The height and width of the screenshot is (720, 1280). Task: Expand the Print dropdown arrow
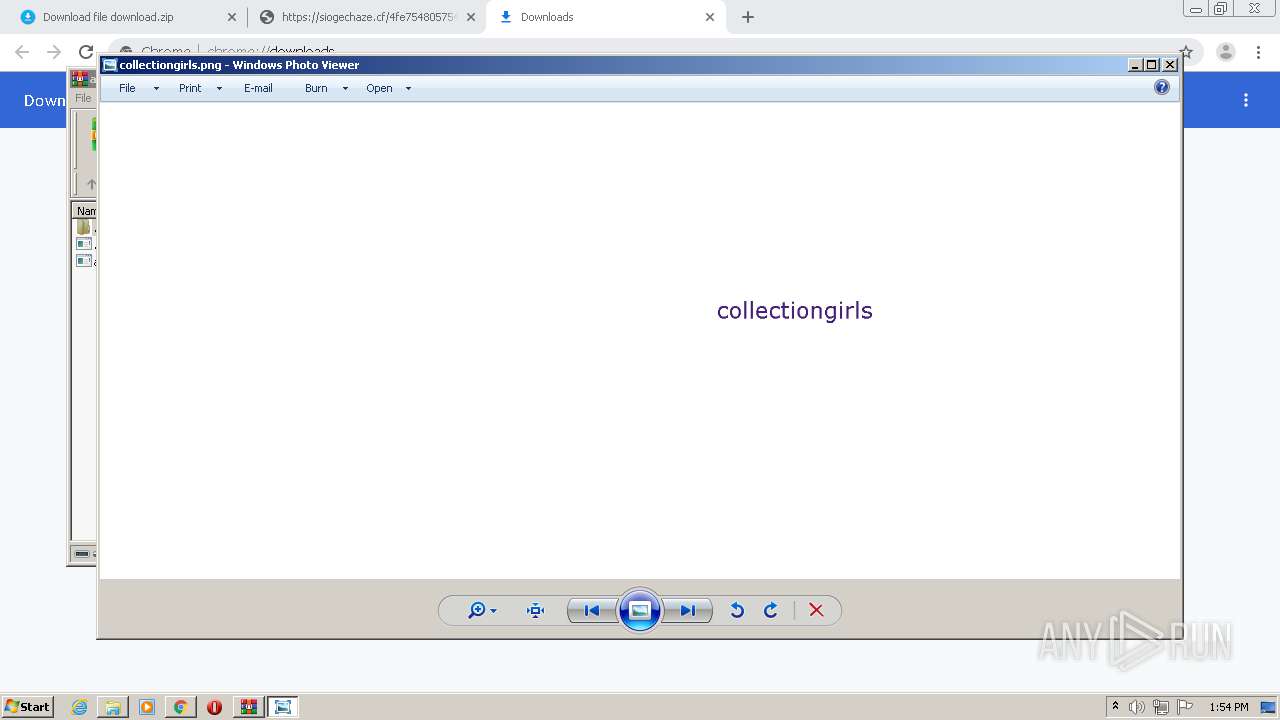pyautogui.click(x=219, y=88)
